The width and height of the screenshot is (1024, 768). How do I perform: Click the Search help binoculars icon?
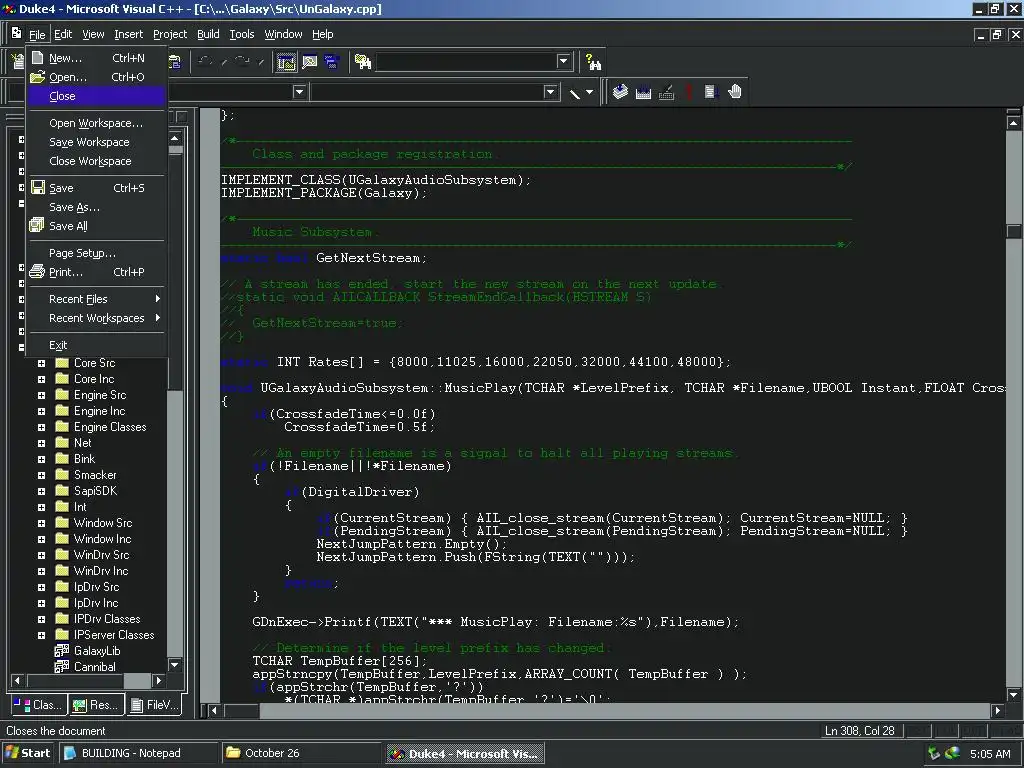click(x=593, y=62)
